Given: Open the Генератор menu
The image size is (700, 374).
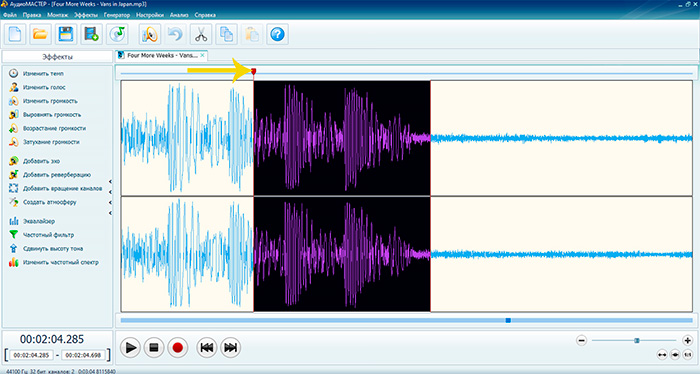Looking at the screenshot, I should coord(117,15).
